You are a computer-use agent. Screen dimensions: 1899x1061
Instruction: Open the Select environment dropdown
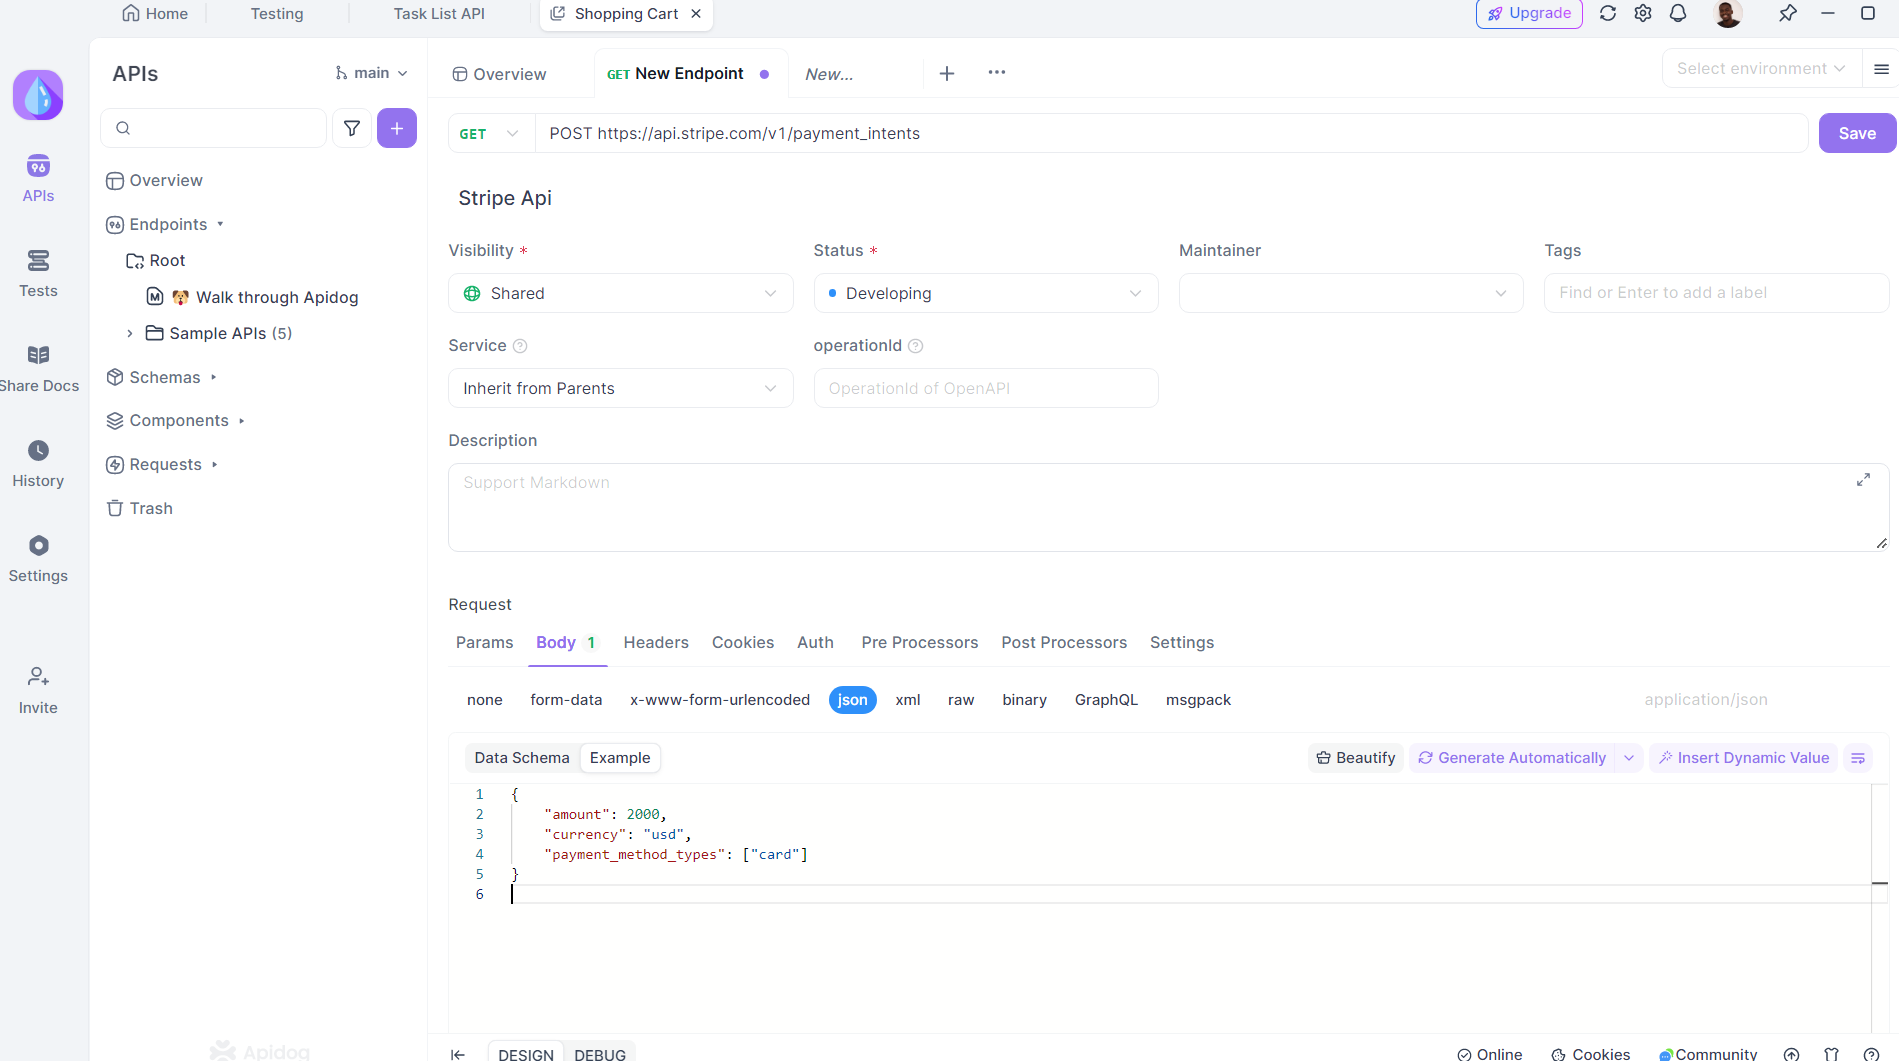click(1761, 69)
